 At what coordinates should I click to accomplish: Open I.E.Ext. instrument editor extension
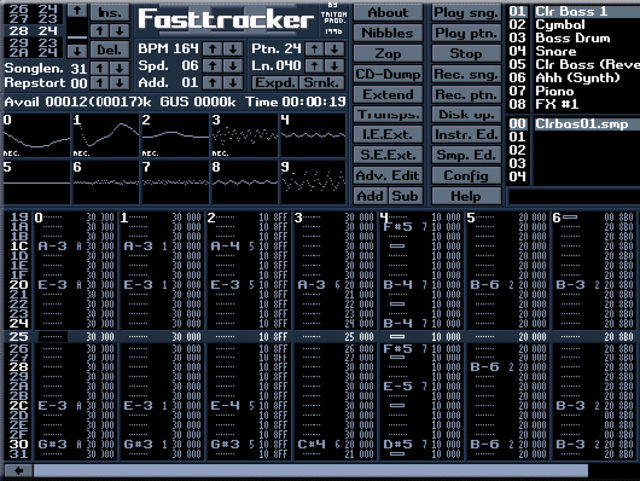388,135
